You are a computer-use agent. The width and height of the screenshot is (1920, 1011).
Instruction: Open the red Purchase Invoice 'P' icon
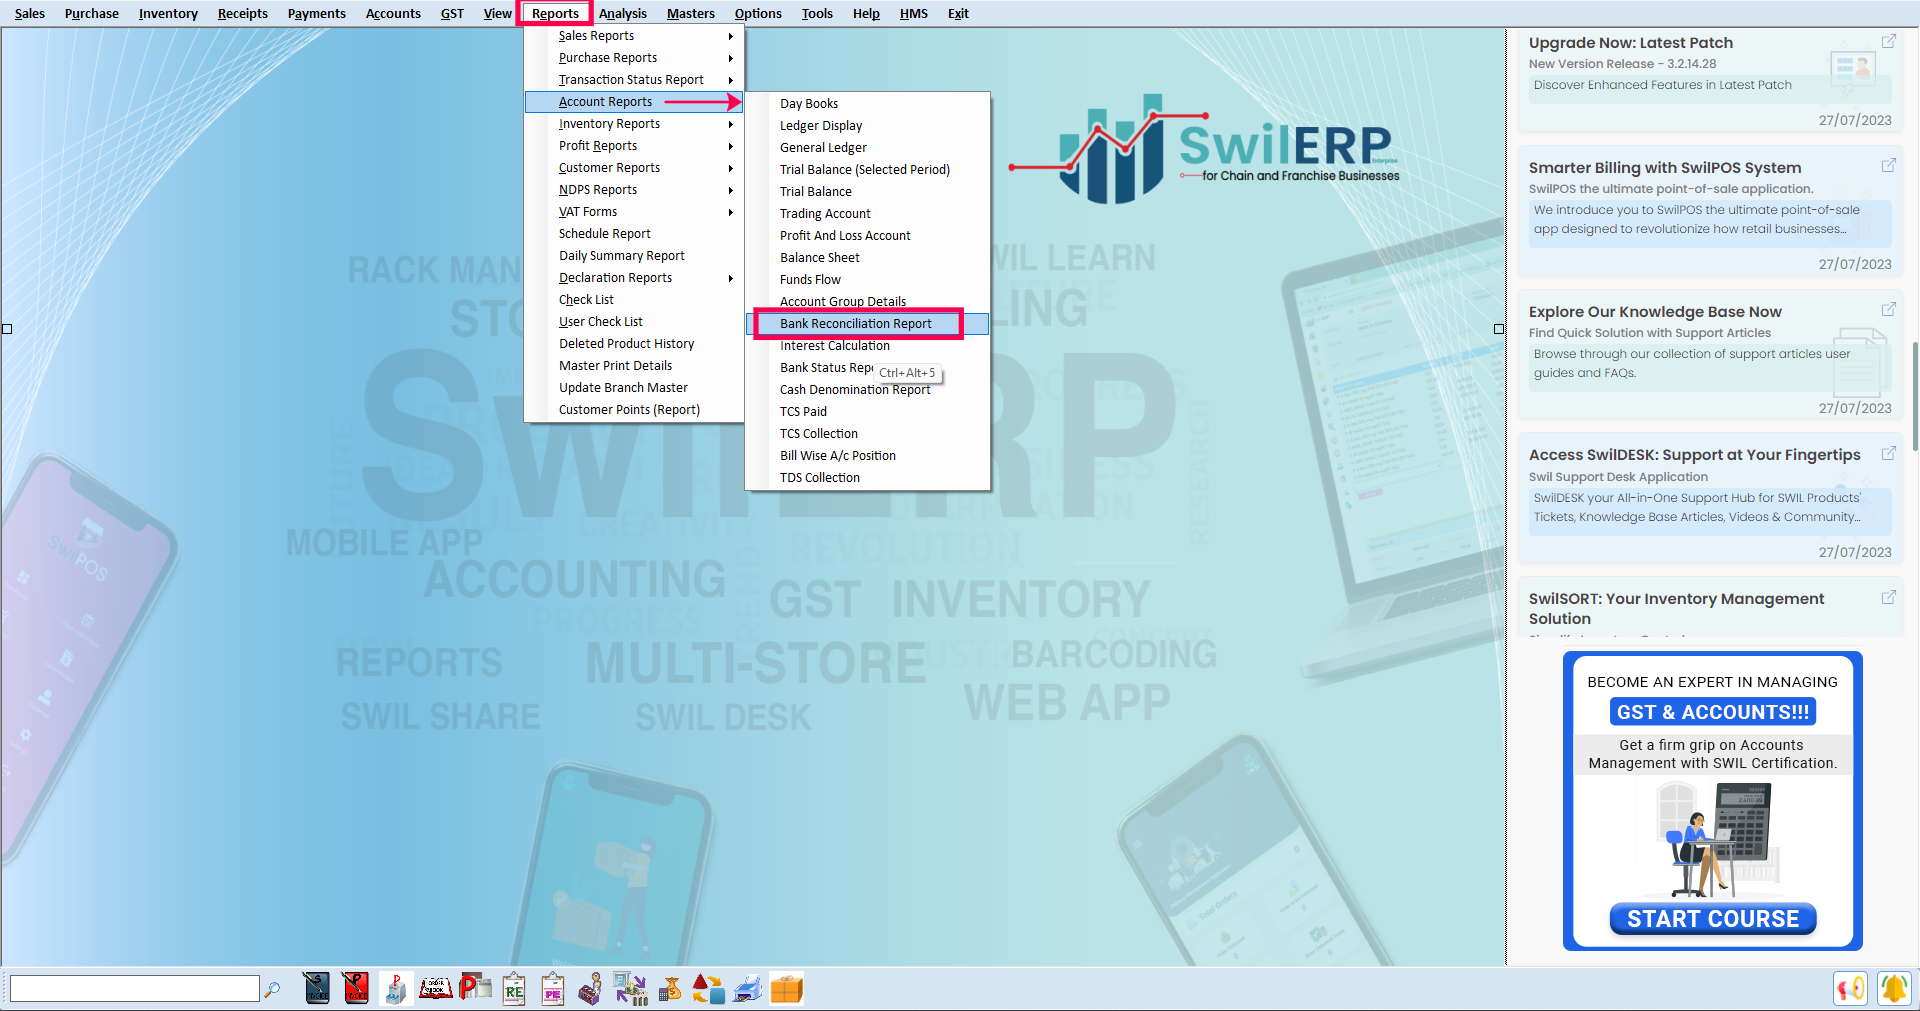pyautogui.click(x=356, y=988)
